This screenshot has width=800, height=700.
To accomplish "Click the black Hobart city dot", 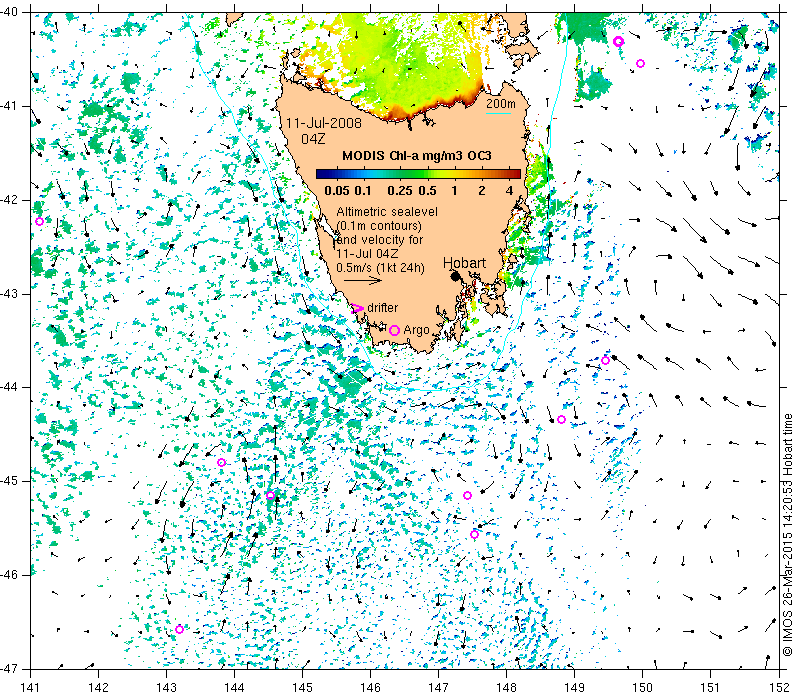I will point(456,276).
